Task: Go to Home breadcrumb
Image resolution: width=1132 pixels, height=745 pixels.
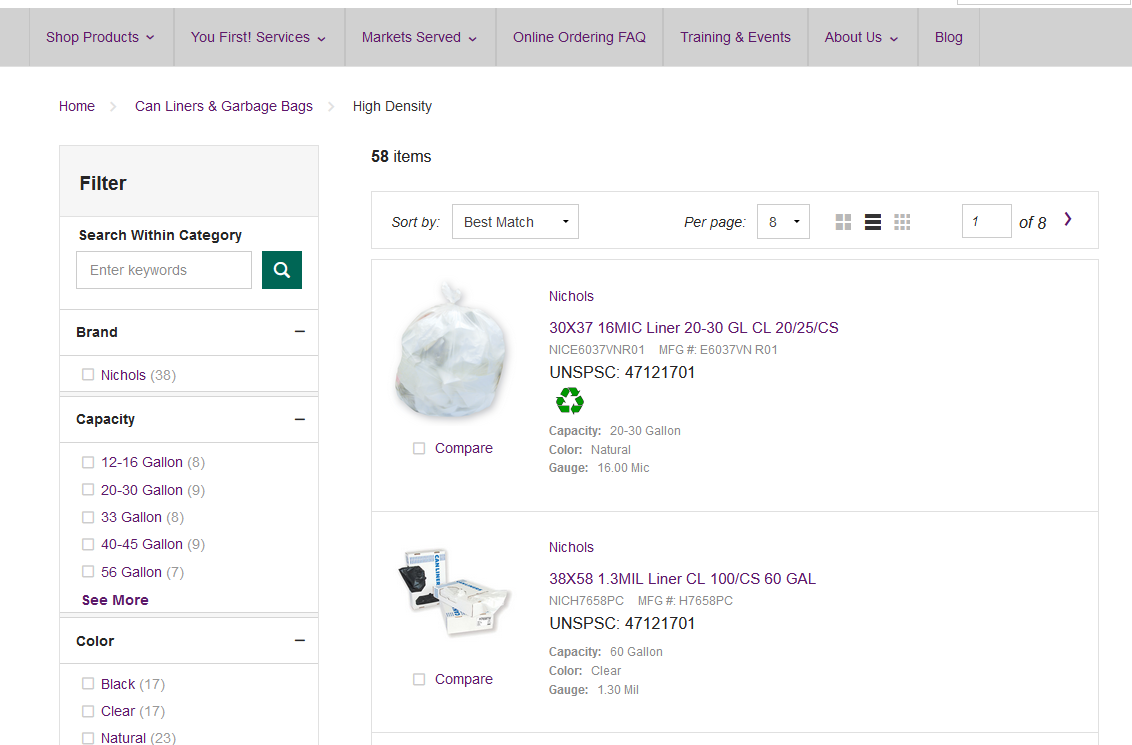Action: [x=77, y=106]
